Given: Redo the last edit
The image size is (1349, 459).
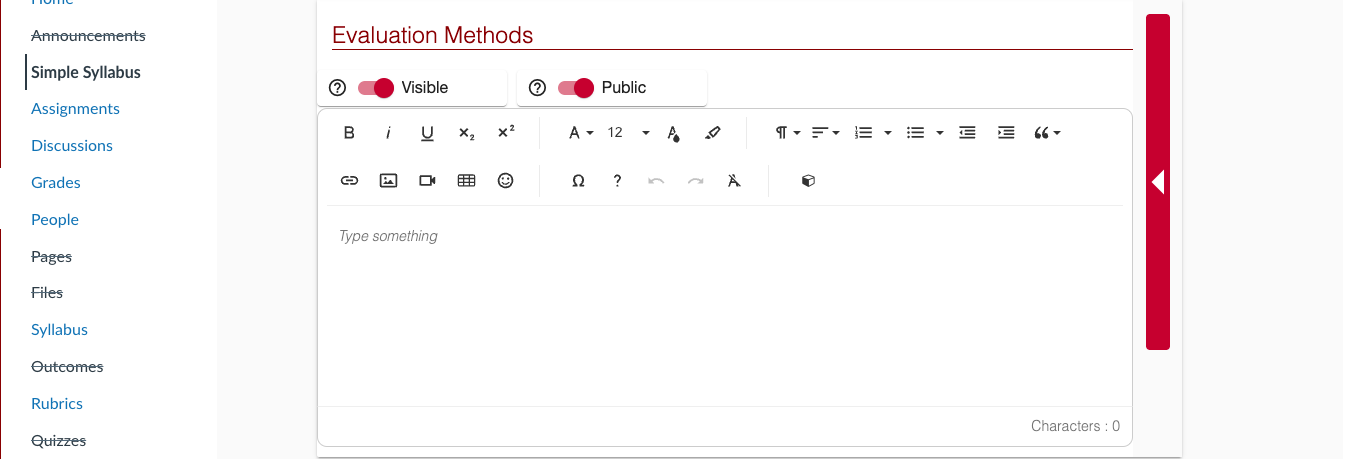Looking at the screenshot, I should point(695,181).
